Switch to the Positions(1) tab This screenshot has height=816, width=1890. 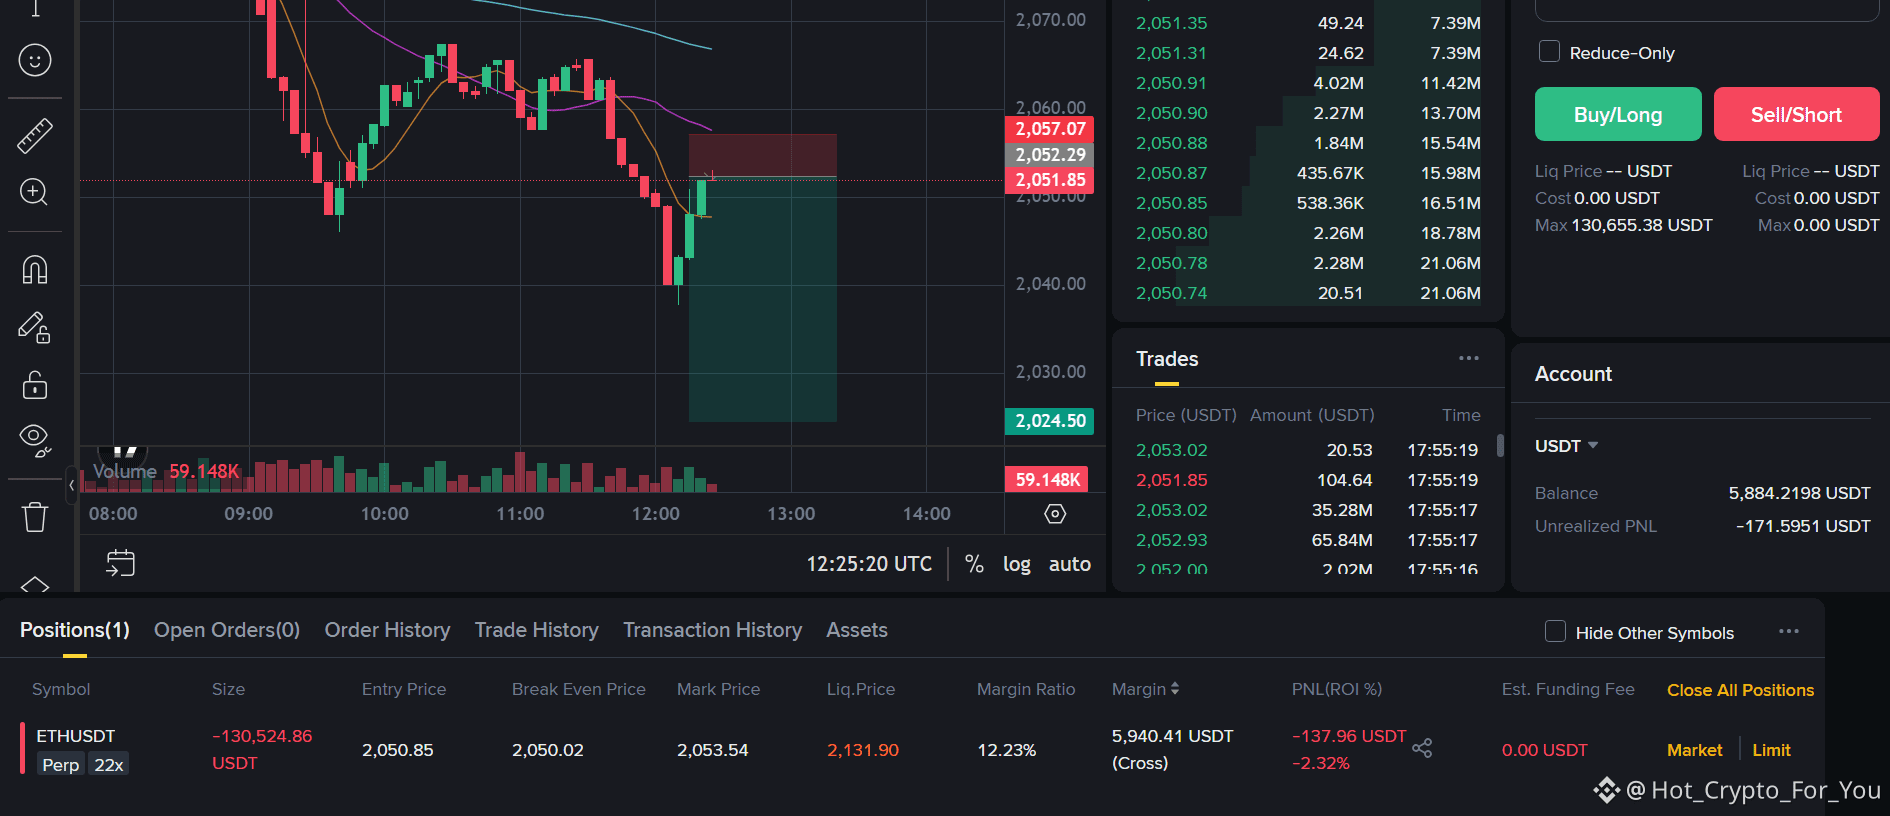(75, 630)
